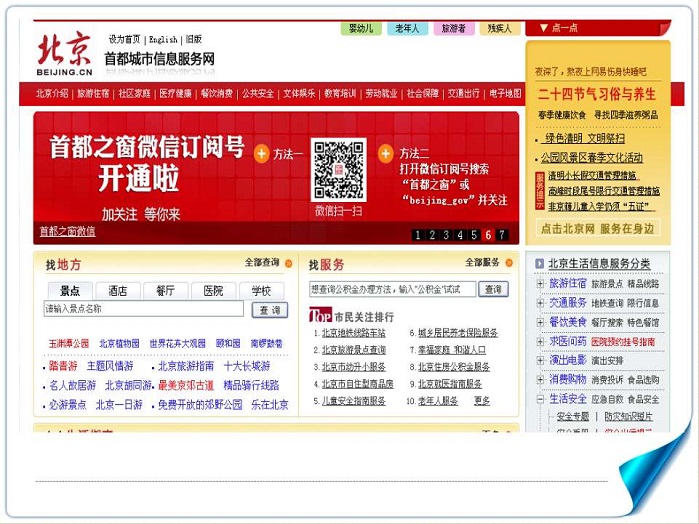Click the orange plus icon beside 方法一
This screenshot has width=699, height=524.
tap(261, 154)
